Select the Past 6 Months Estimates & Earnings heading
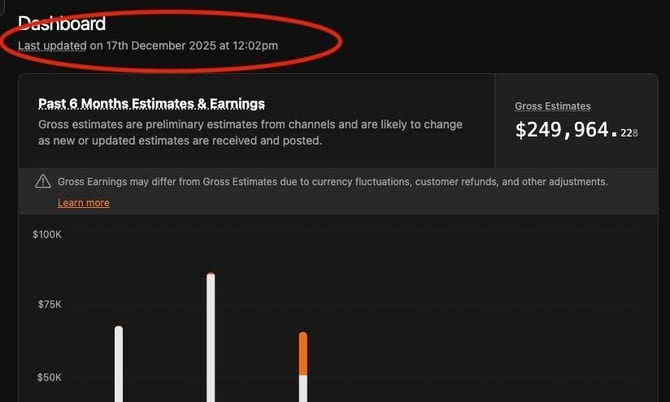The height and width of the screenshot is (402, 670). pos(151,104)
